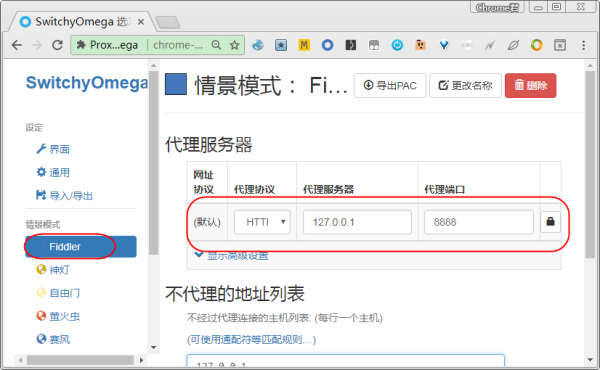The height and width of the screenshot is (370, 600).
Task: Reload the page with the refresh icon
Action: click(x=57, y=45)
